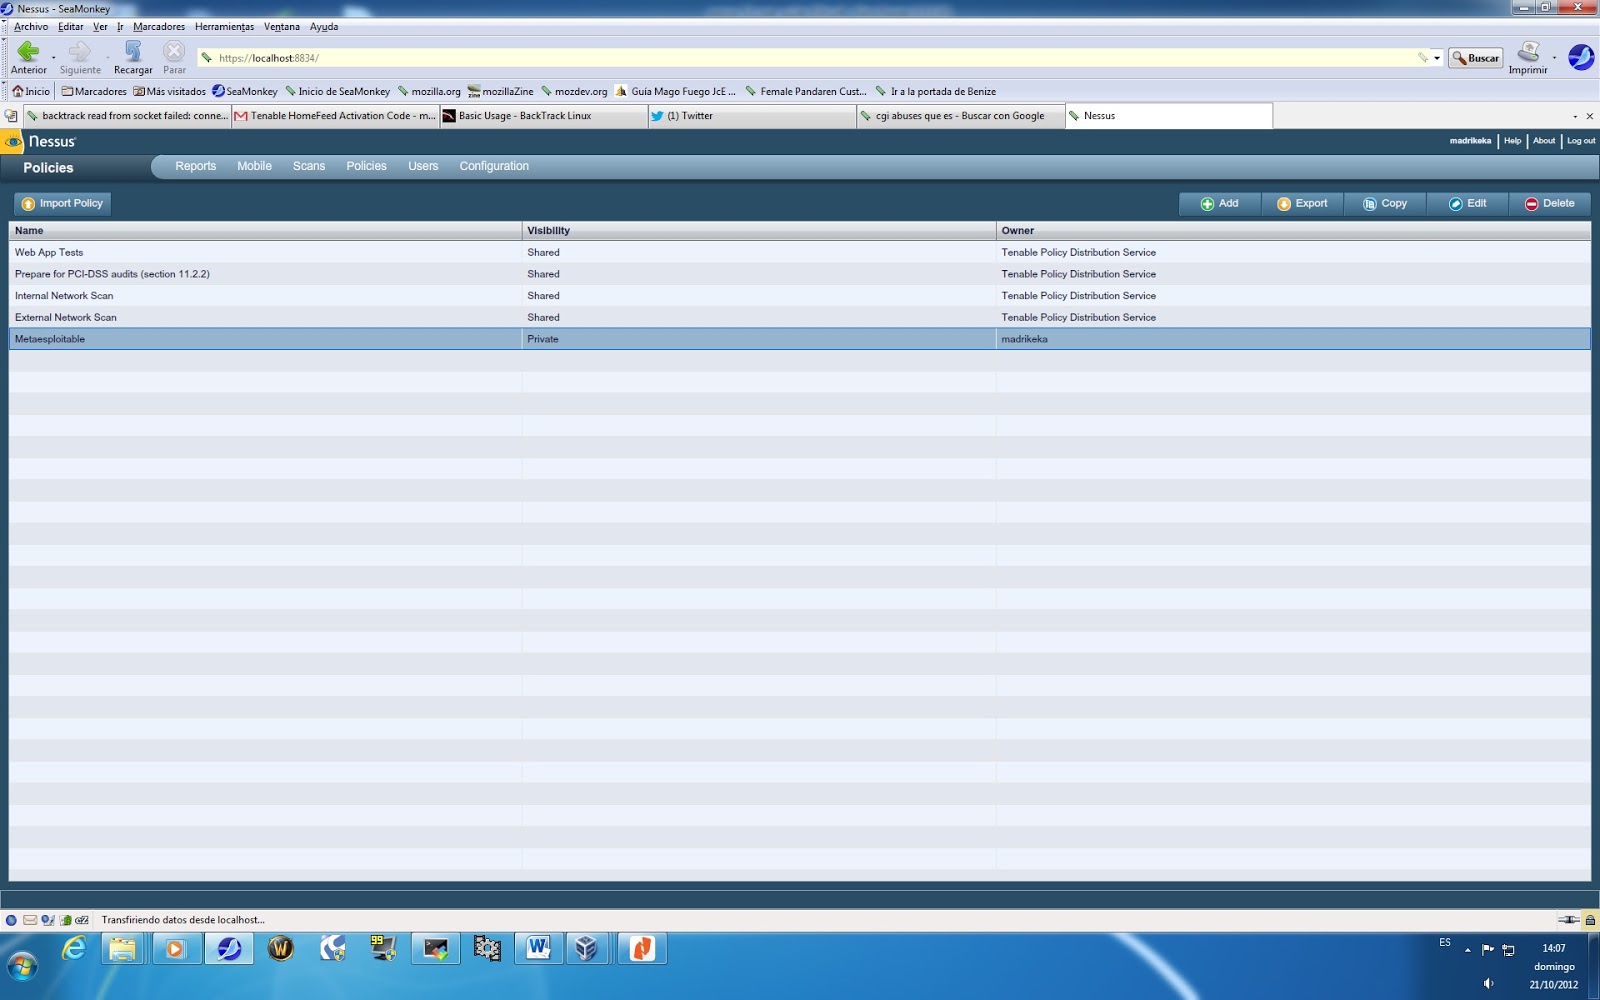Image resolution: width=1600 pixels, height=1000 pixels.
Task: Open Windows Media Player from the taskbar
Action: tap(176, 948)
